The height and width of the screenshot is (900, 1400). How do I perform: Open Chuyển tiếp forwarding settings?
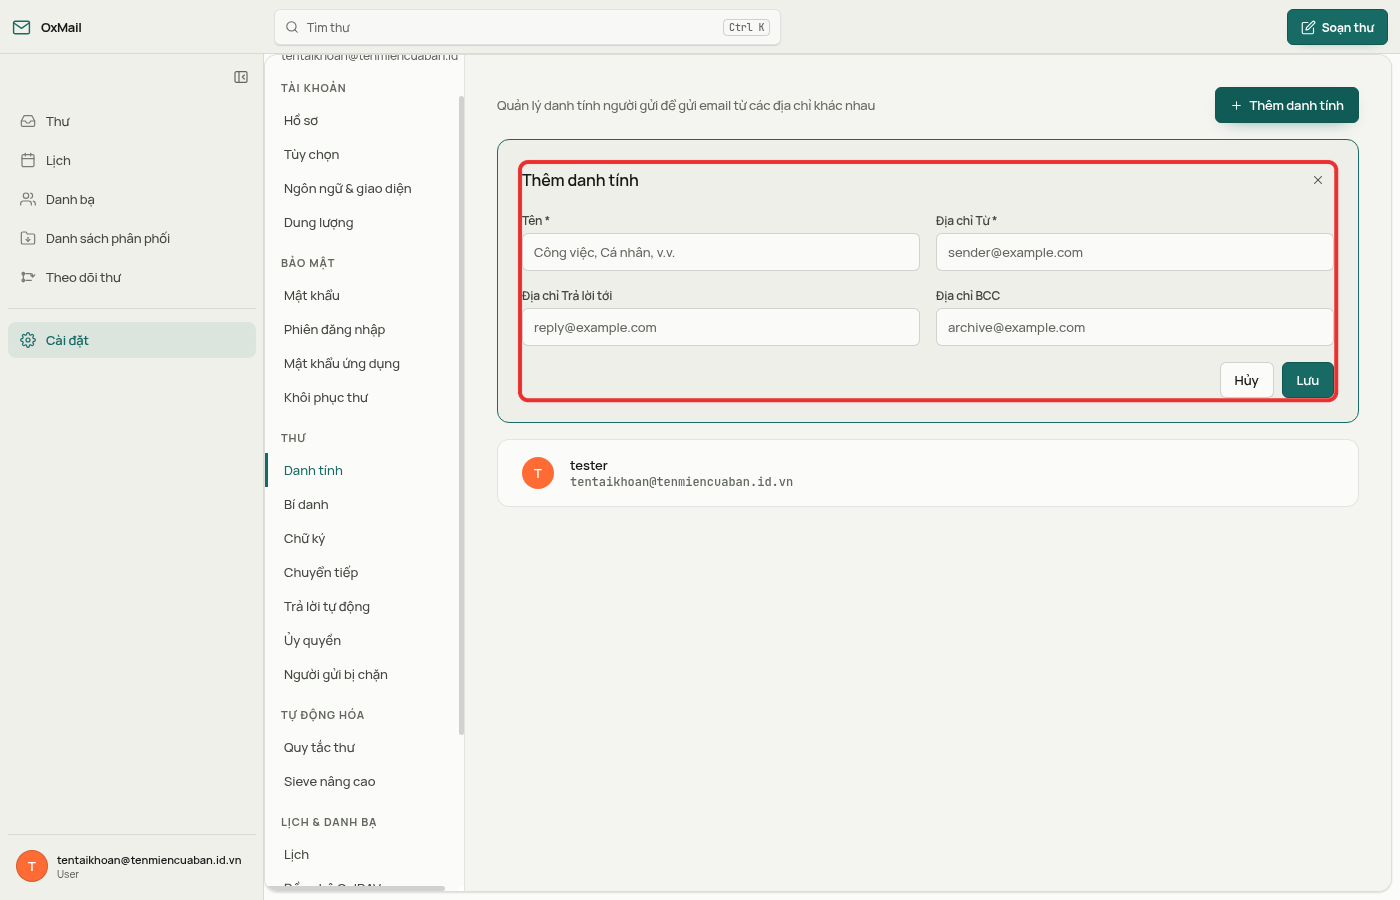point(362,572)
